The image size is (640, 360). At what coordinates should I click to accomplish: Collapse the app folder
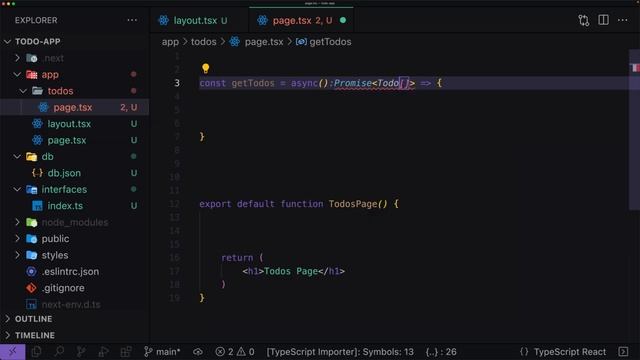(17, 75)
